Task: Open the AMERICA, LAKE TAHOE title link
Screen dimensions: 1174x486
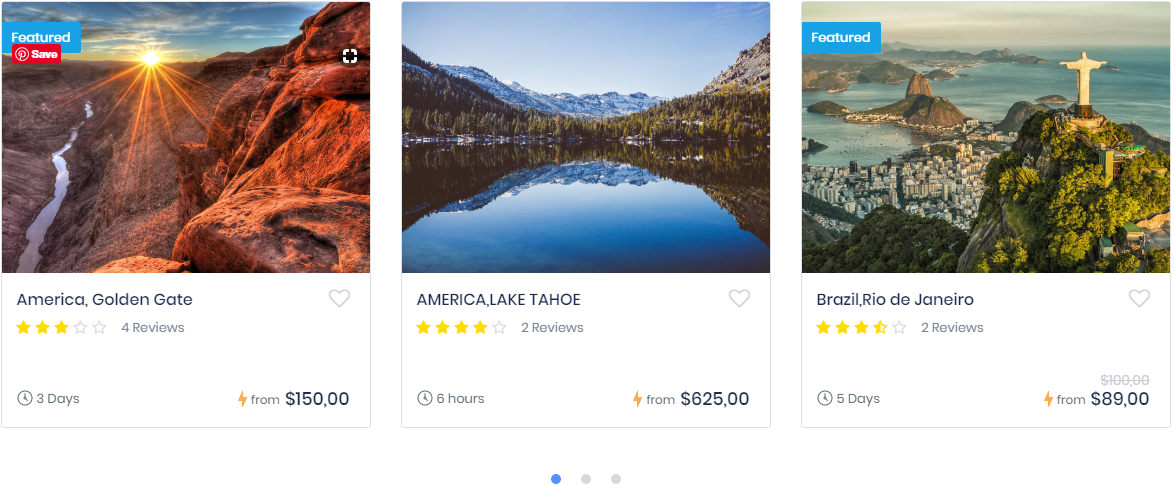Action: (498, 300)
